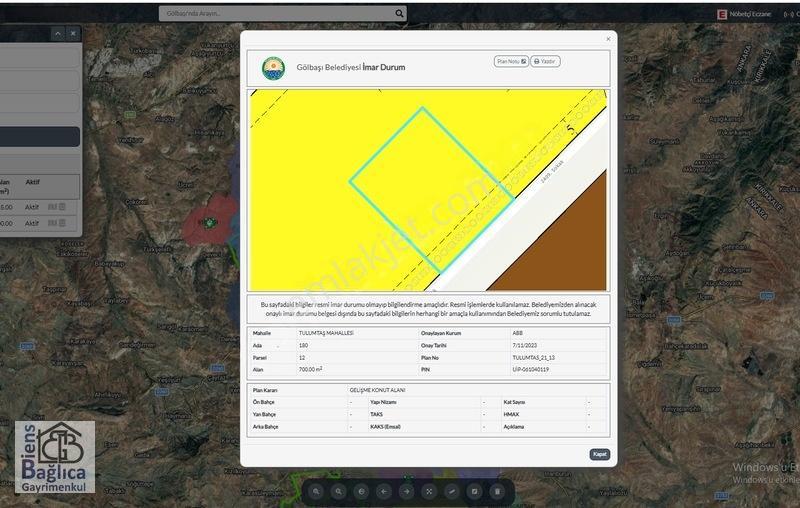Open the Nöbetçi Eczane link
This screenshot has height=508, width=800.
[x=744, y=14]
